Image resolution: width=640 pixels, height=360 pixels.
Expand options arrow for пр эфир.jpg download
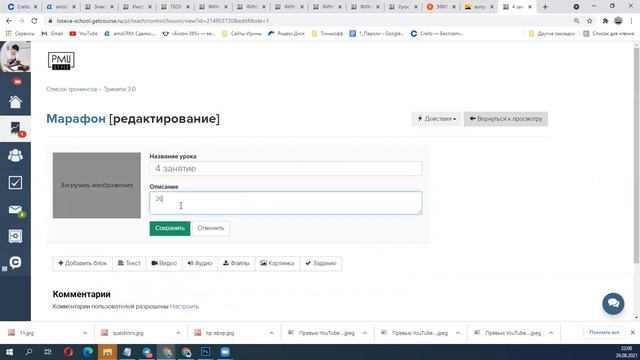coord(271,333)
